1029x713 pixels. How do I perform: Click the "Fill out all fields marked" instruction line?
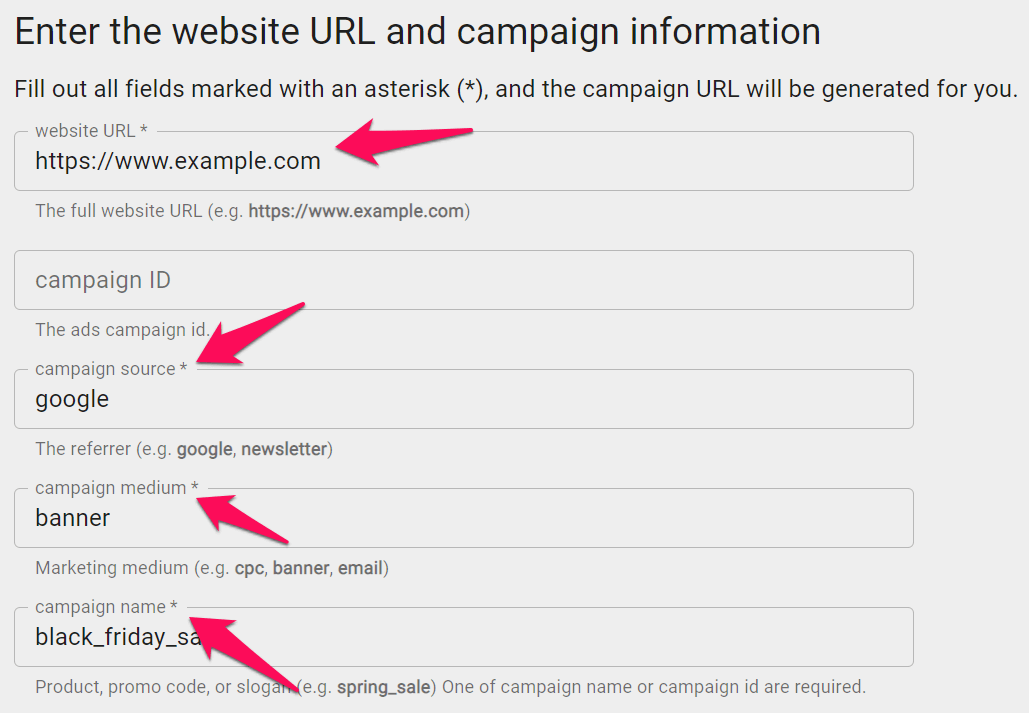(516, 89)
